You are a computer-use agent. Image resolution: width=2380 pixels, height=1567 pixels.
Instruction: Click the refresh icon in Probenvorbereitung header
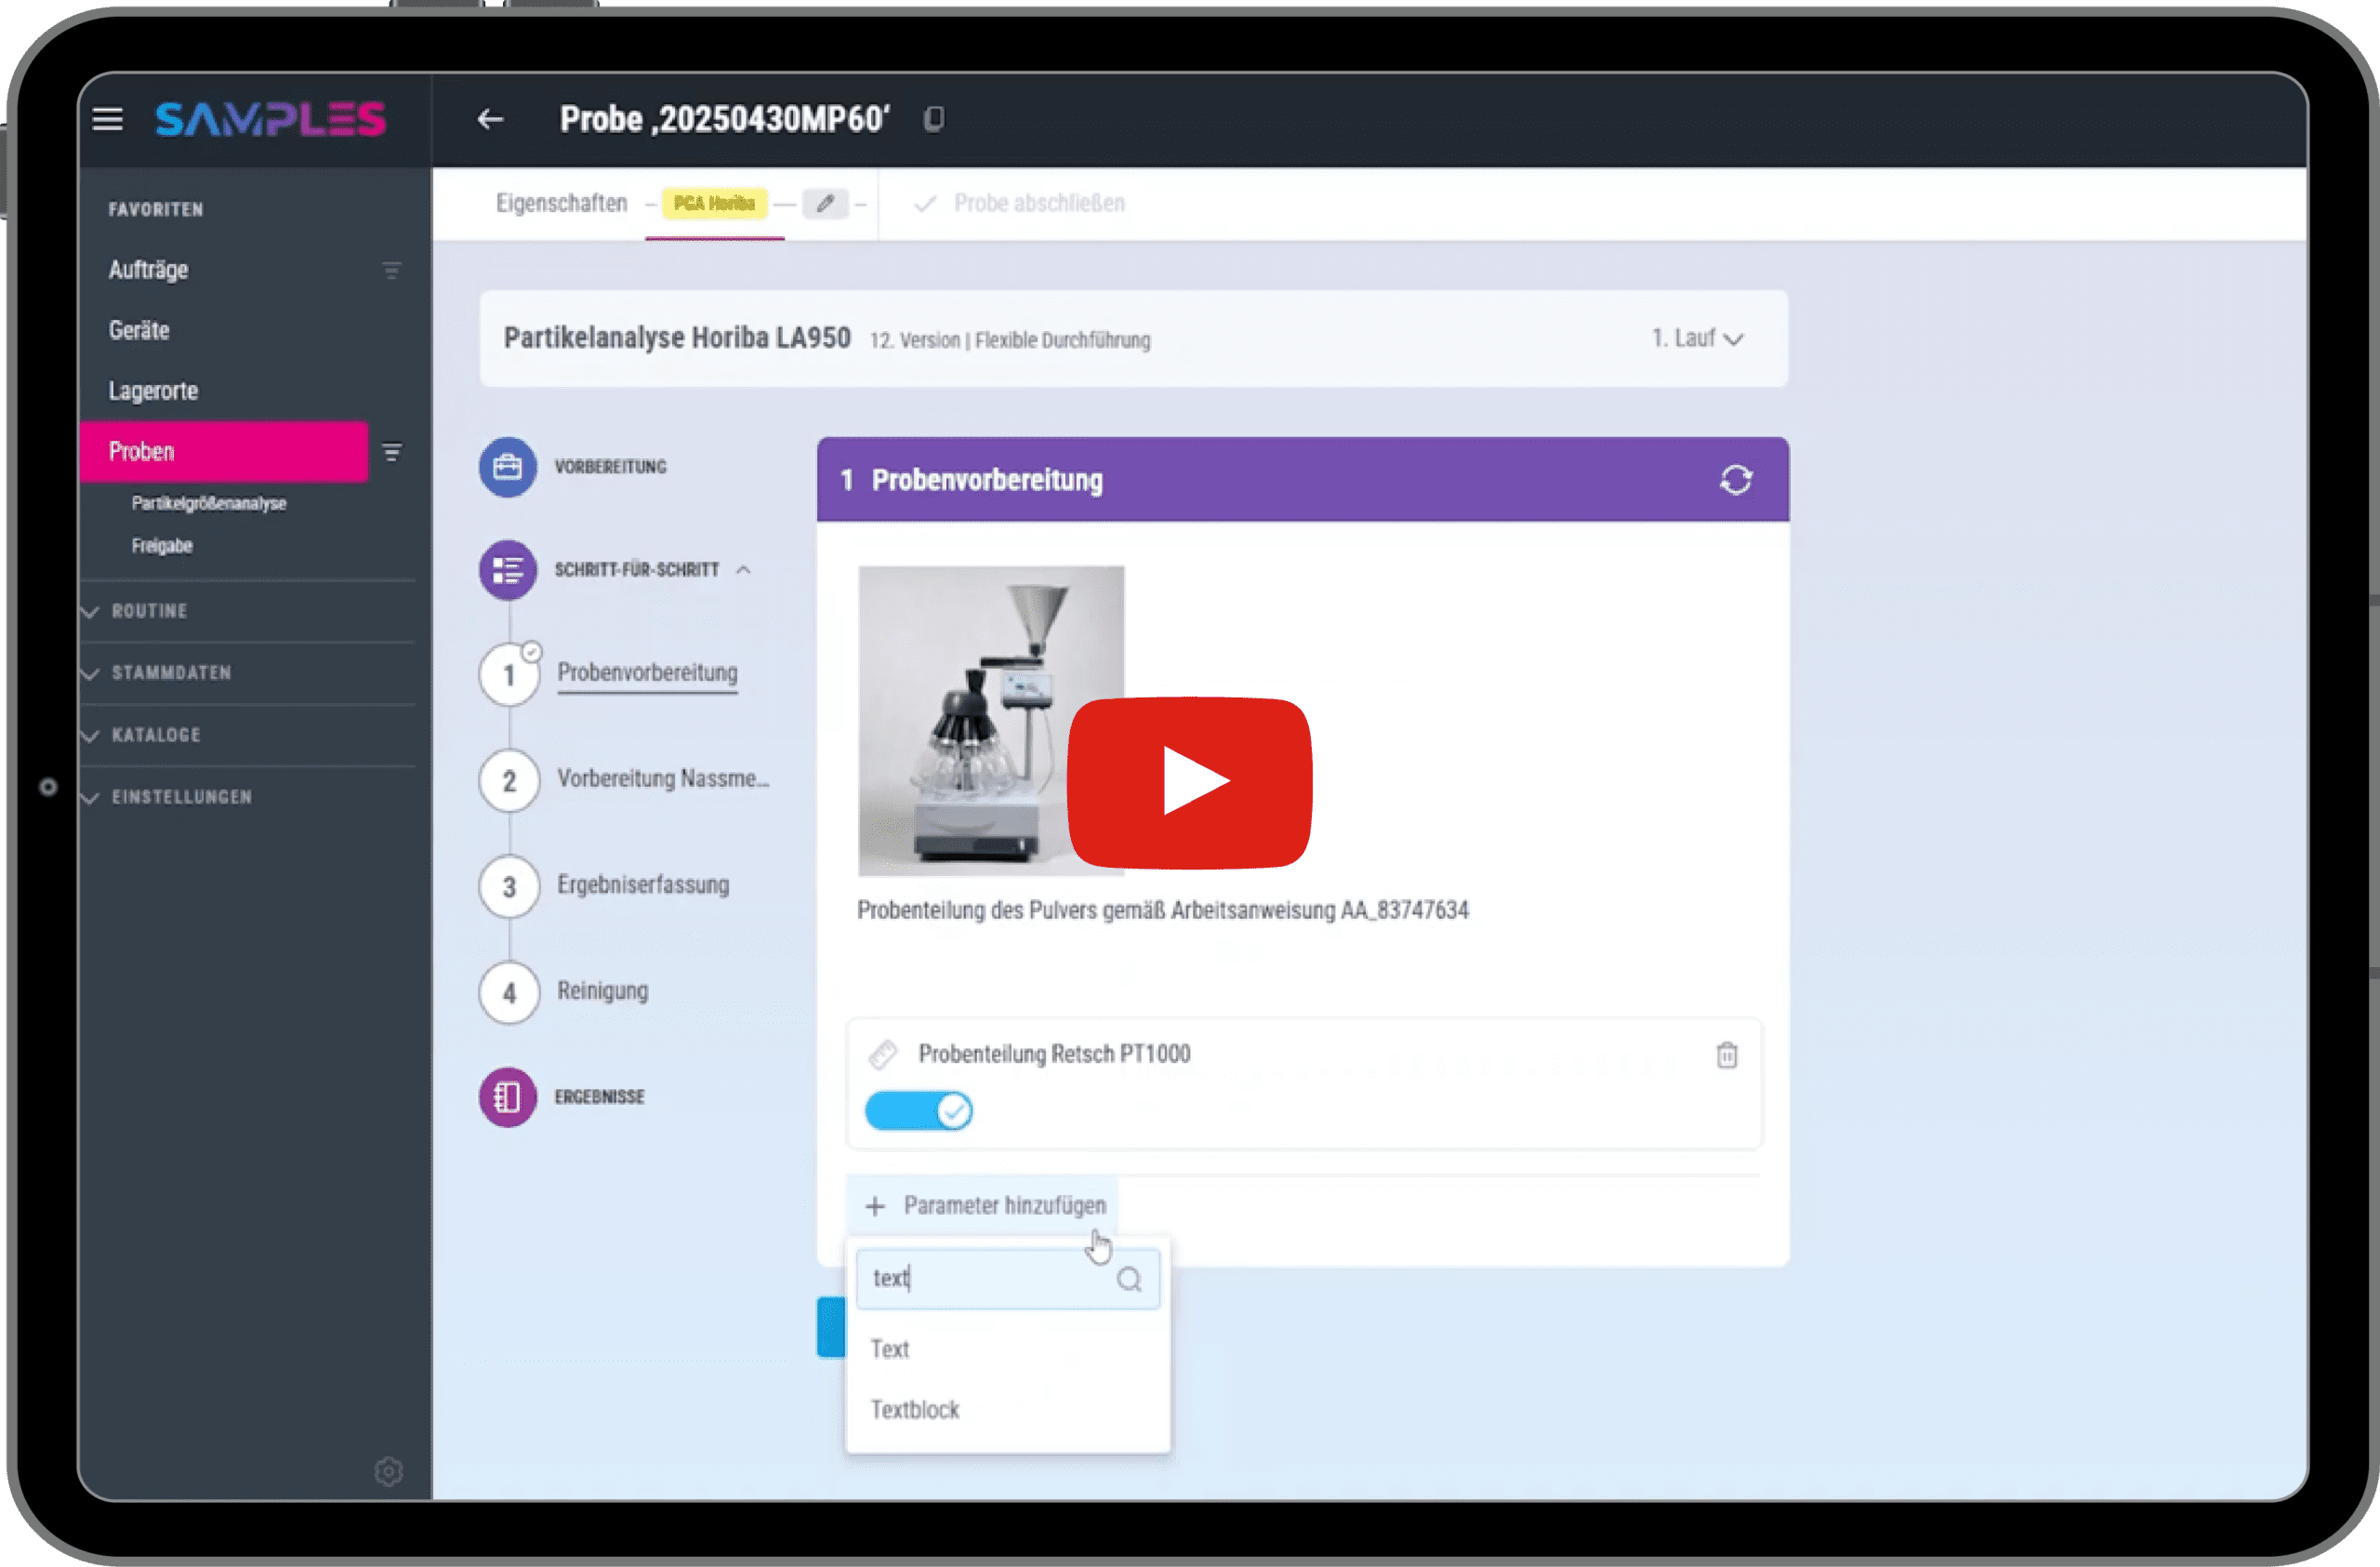[1735, 480]
